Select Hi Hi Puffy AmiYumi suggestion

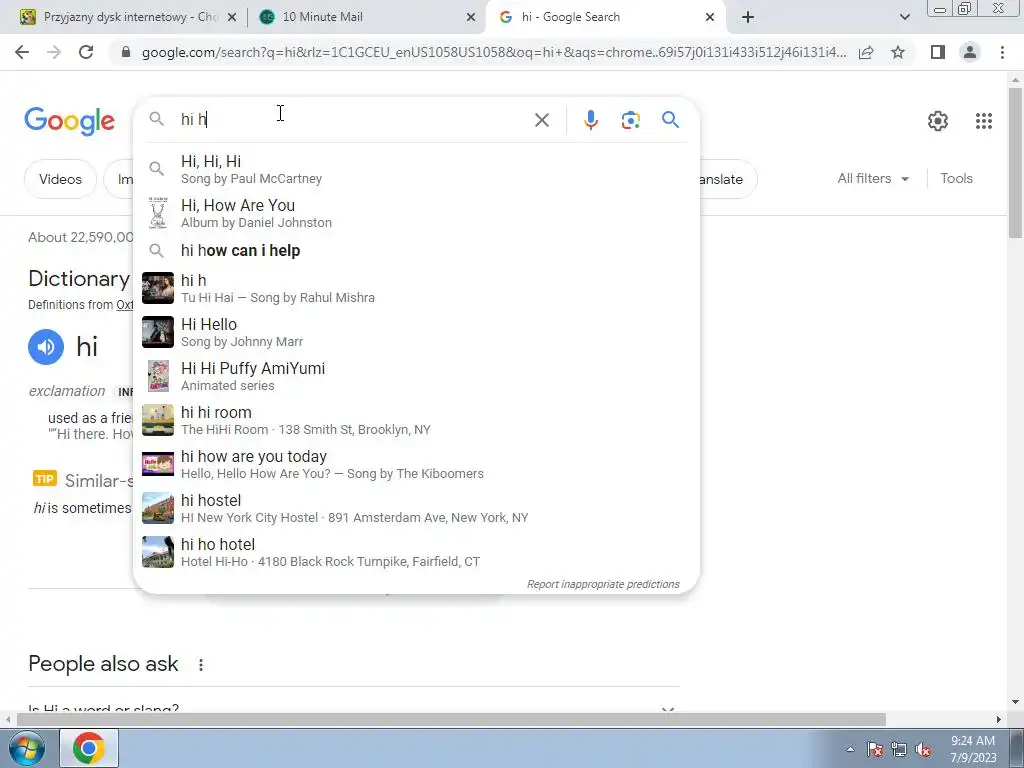(x=416, y=376)
